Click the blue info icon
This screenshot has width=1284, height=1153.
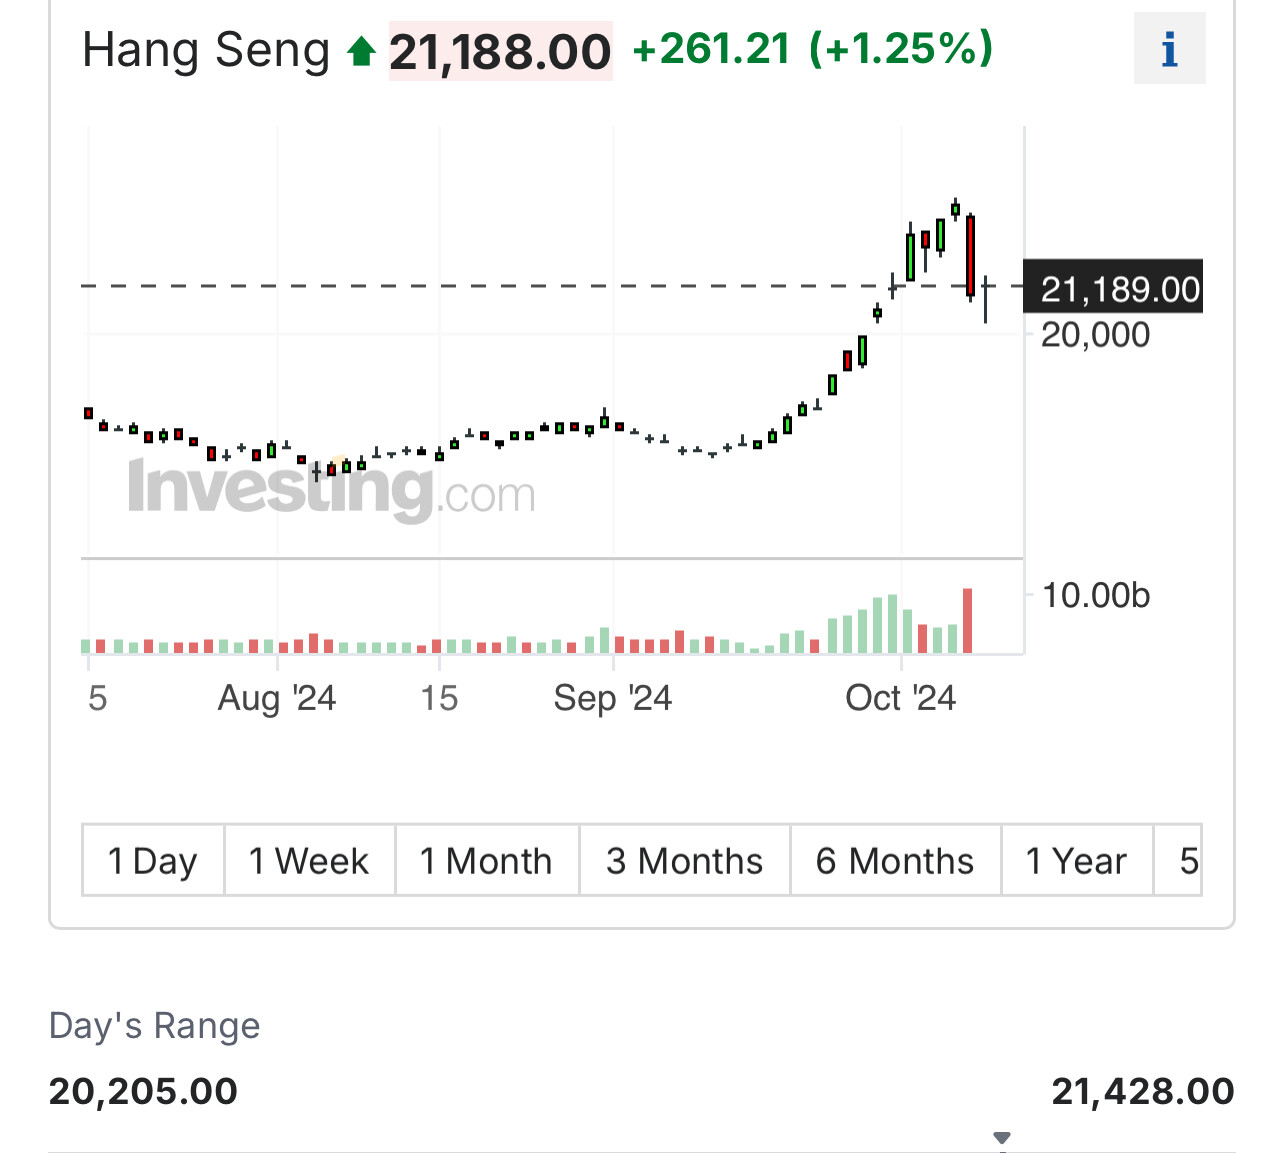tap(1169, 49)
